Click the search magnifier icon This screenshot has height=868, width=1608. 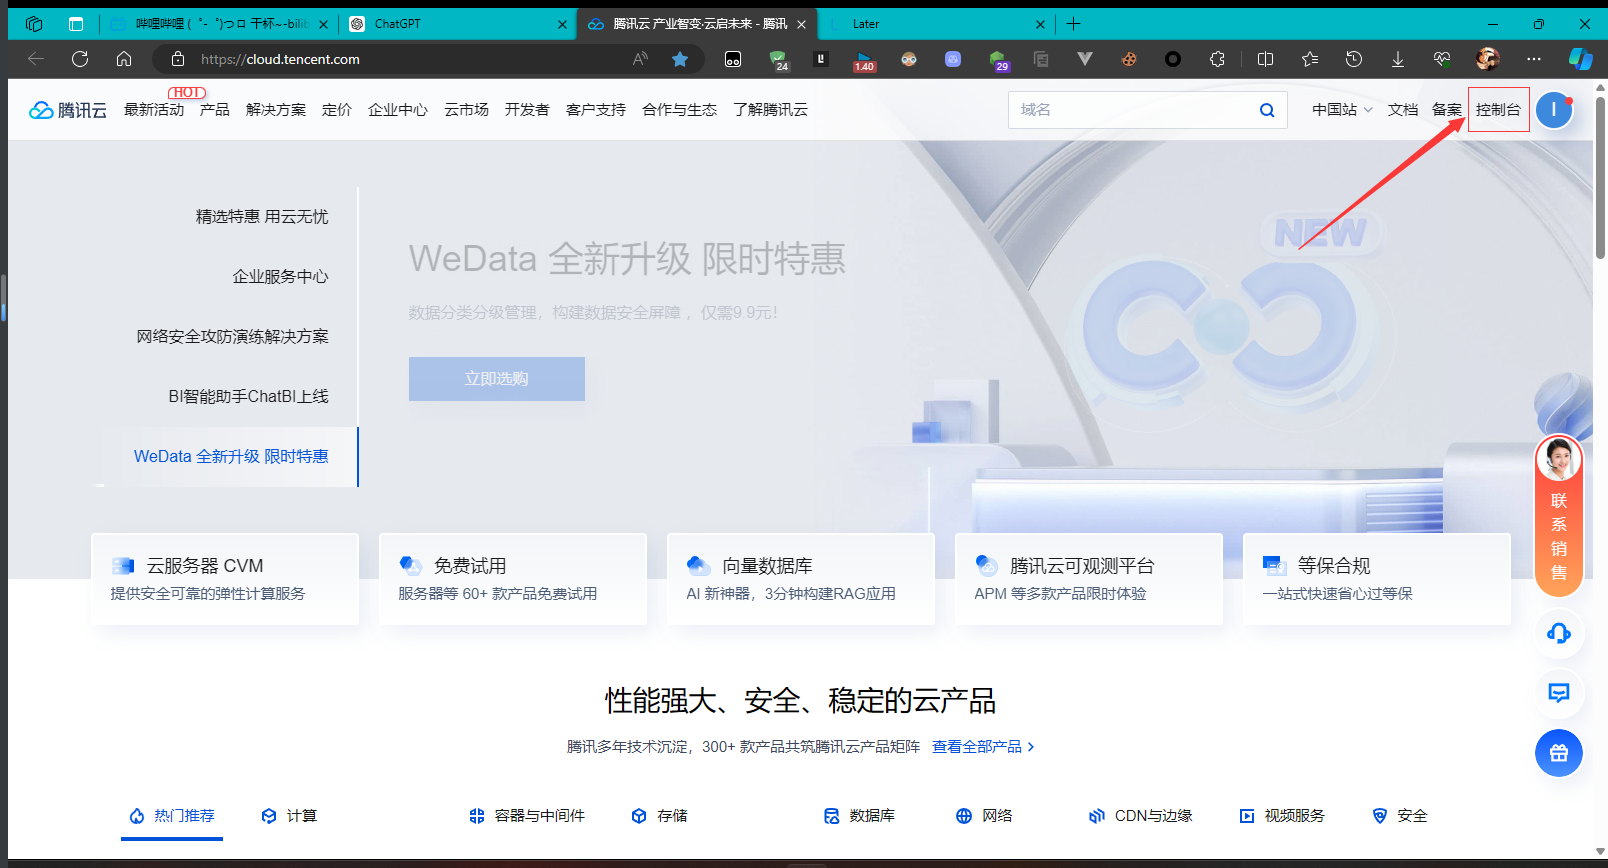point(1266,110)
